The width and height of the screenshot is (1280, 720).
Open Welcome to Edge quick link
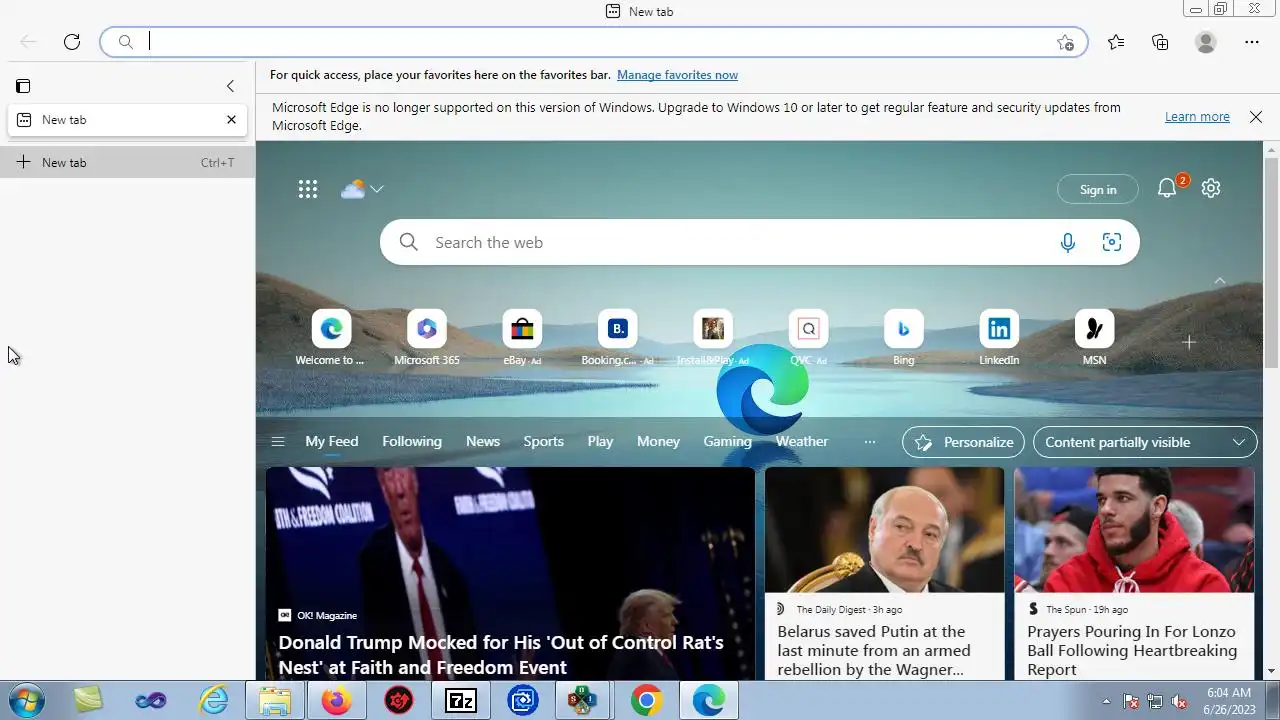(331, 339)
